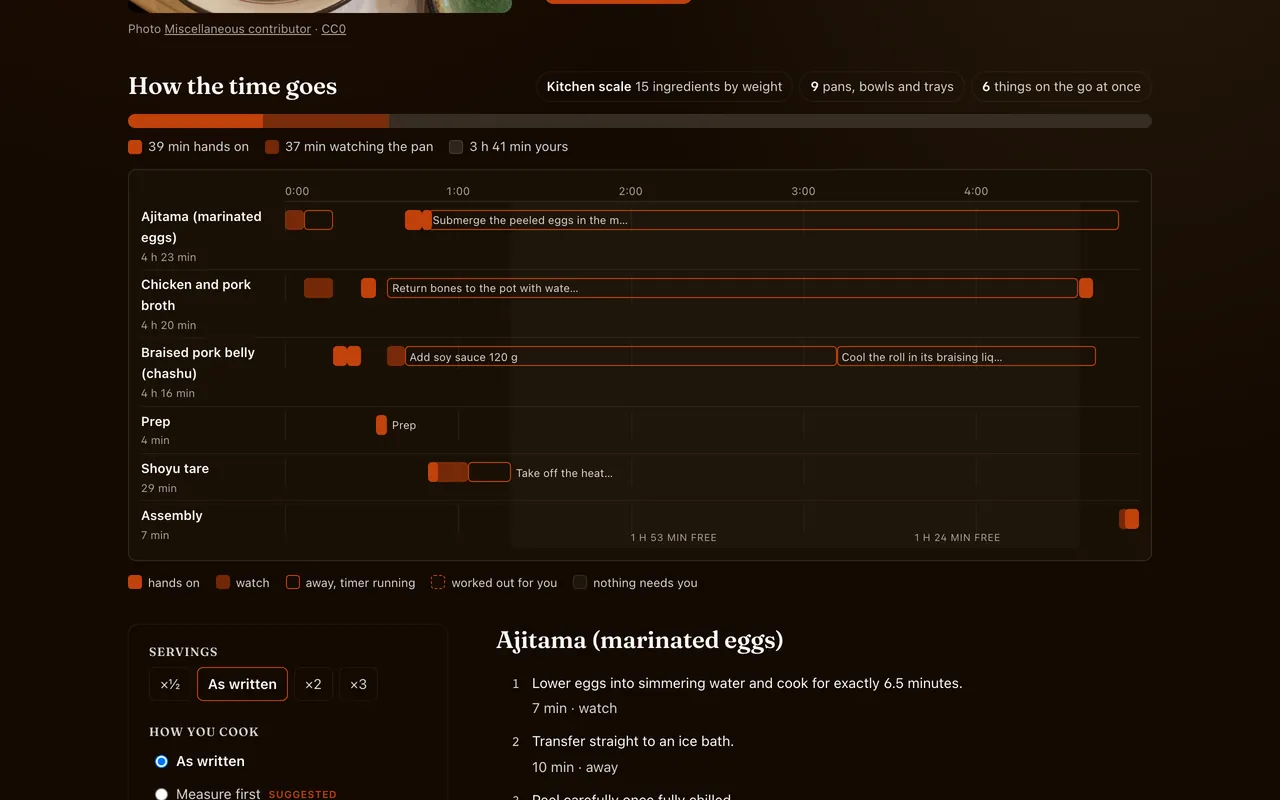Click the dark 'yours' segment of time bar
Screen dimensions: 1280x800
click(x=770, y=121)
